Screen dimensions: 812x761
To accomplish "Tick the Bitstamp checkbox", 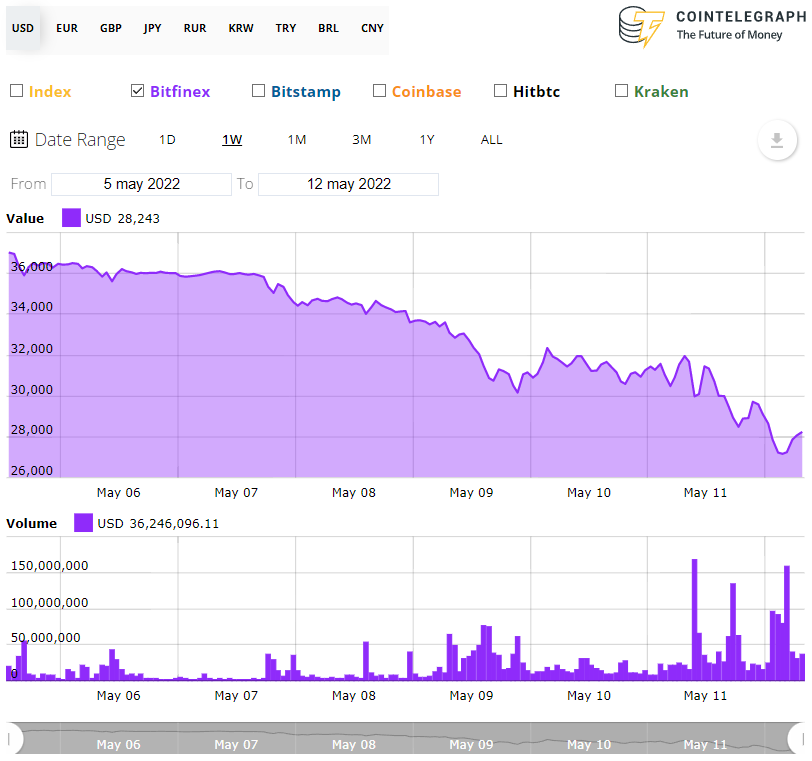I will 259,91.
